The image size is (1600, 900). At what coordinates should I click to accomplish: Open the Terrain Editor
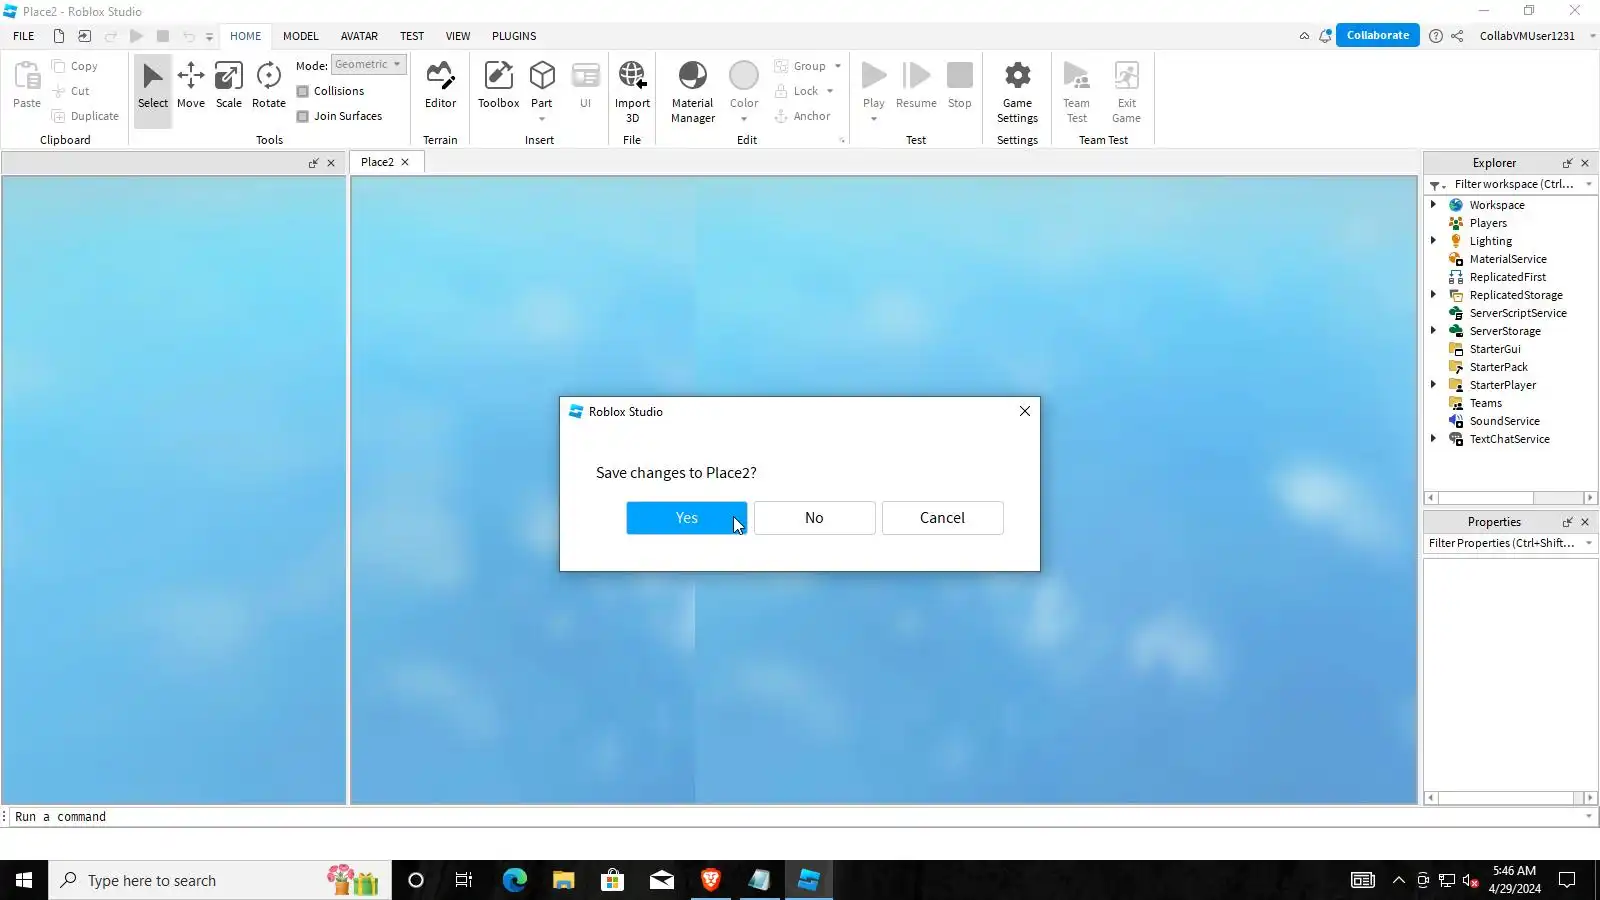(440, 85)
